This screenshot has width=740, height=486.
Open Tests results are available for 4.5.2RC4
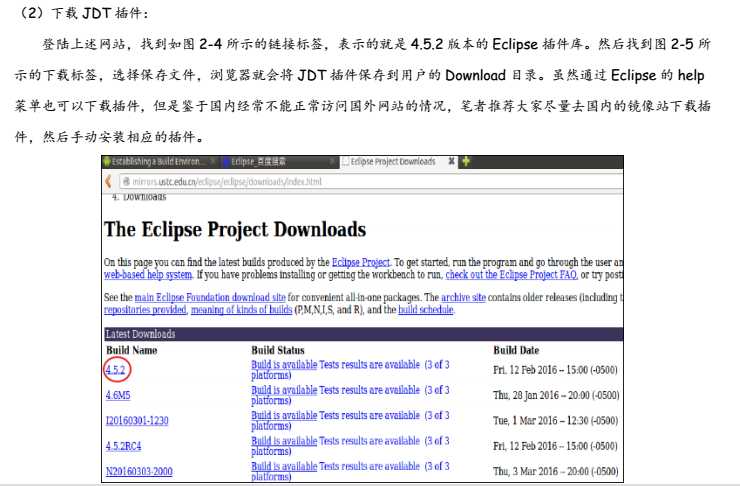pos(370,441)
